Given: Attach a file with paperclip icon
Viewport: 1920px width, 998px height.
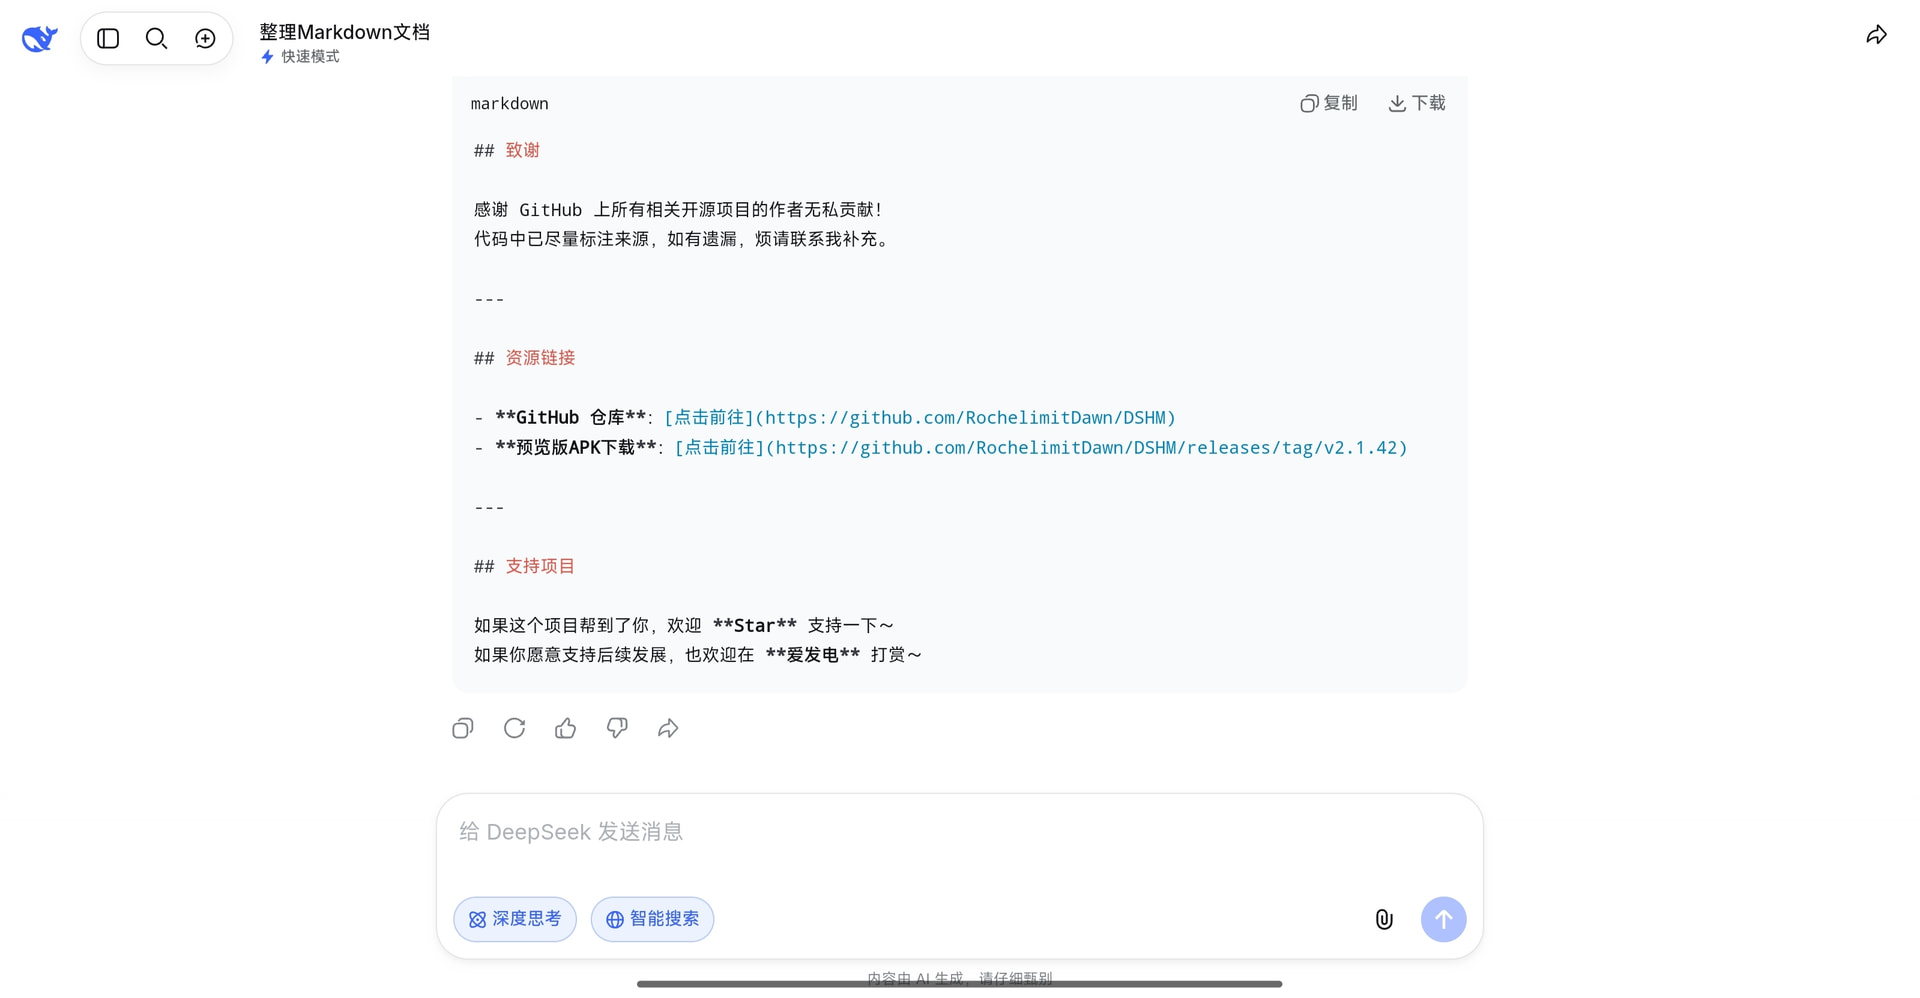Looking at the screenshot, I should [1384, 919].
